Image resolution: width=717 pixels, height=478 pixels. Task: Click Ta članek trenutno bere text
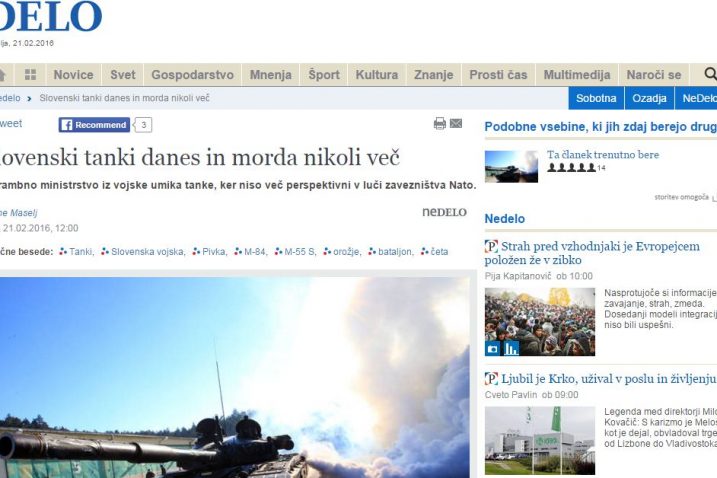[x=603, y=155]
